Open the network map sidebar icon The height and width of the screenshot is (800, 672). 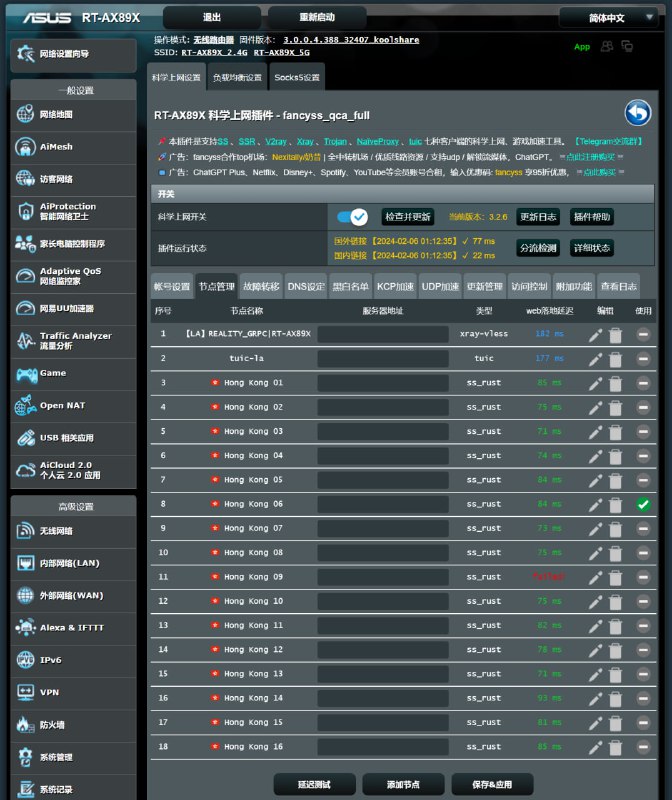point(25,114)
